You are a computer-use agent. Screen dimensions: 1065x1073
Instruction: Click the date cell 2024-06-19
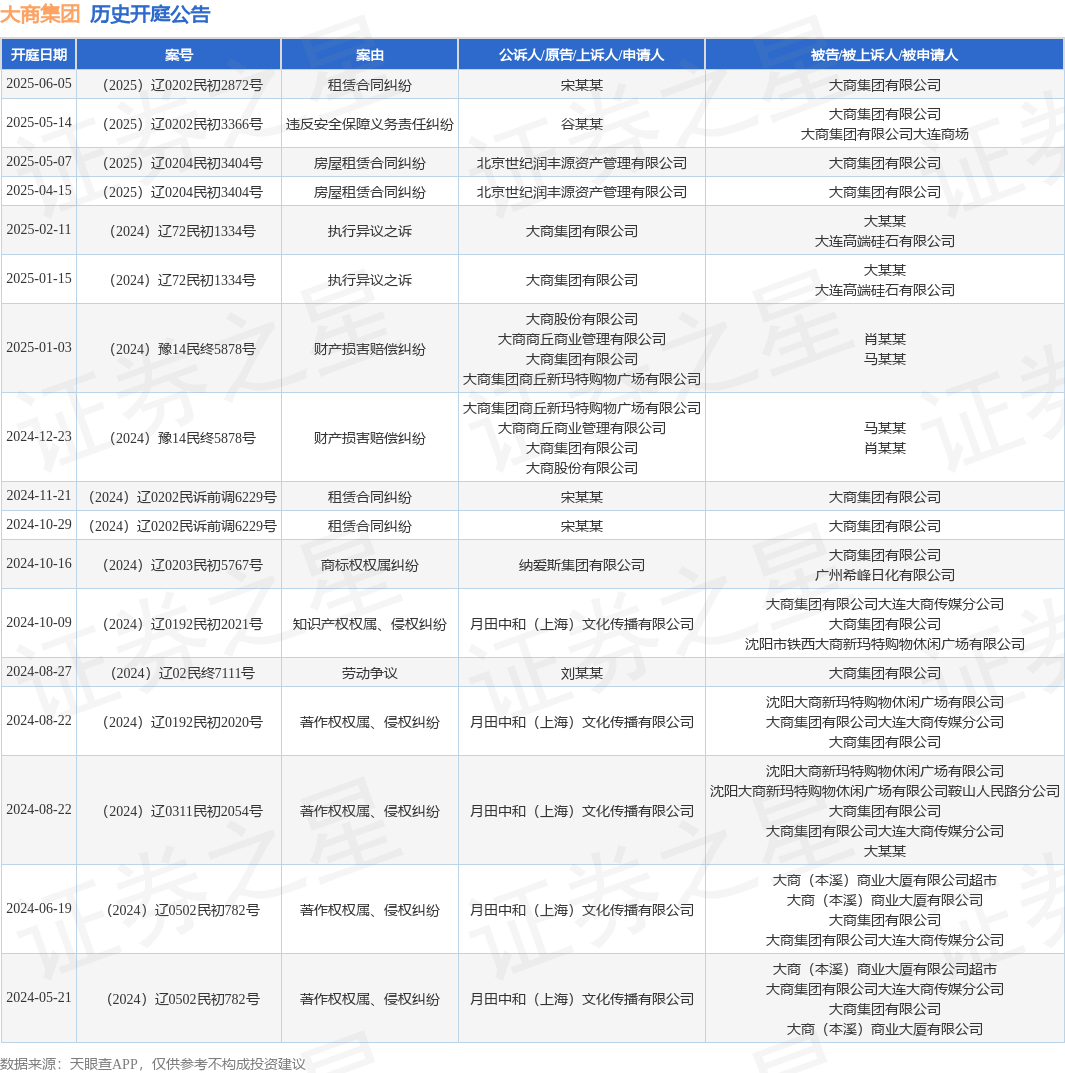point(39,908)
